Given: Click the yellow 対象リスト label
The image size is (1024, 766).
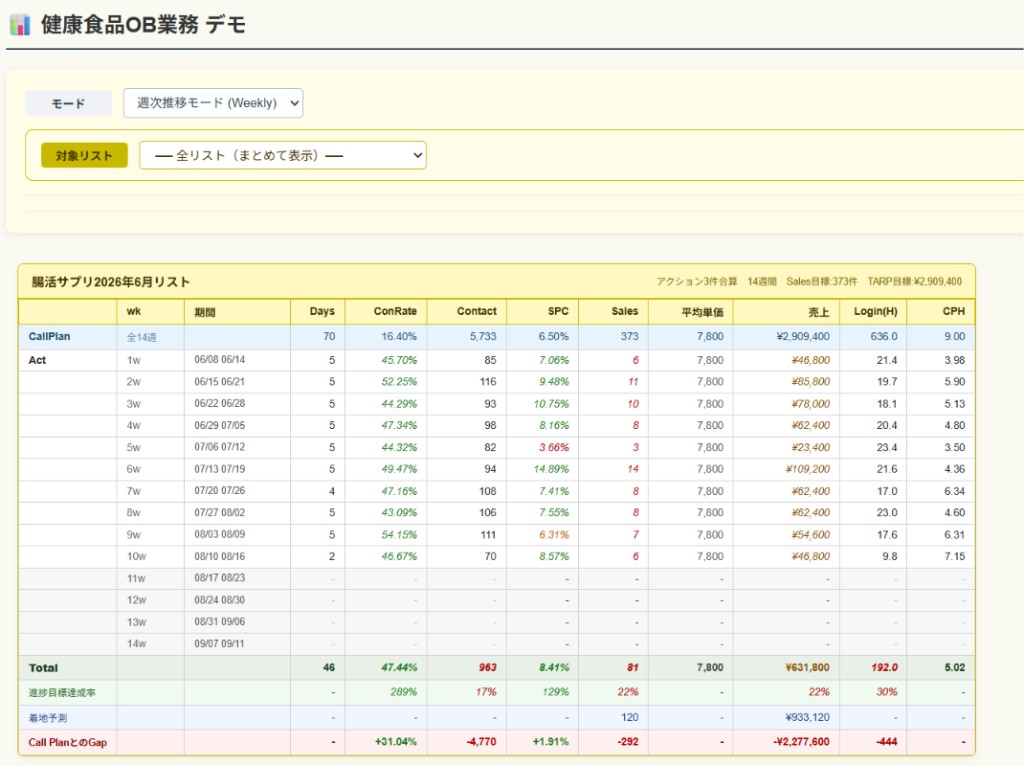Looking at the screenshot, I should pyautogui.click(x=84, y=155).
